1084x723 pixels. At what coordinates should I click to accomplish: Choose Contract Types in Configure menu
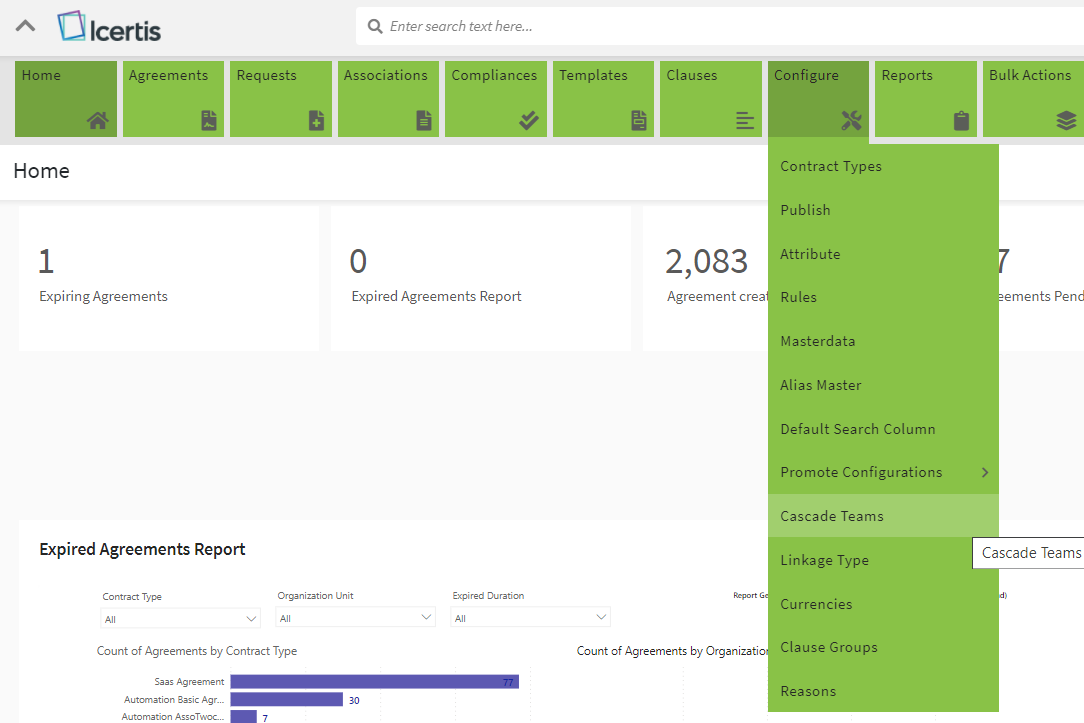pos(831,166)
